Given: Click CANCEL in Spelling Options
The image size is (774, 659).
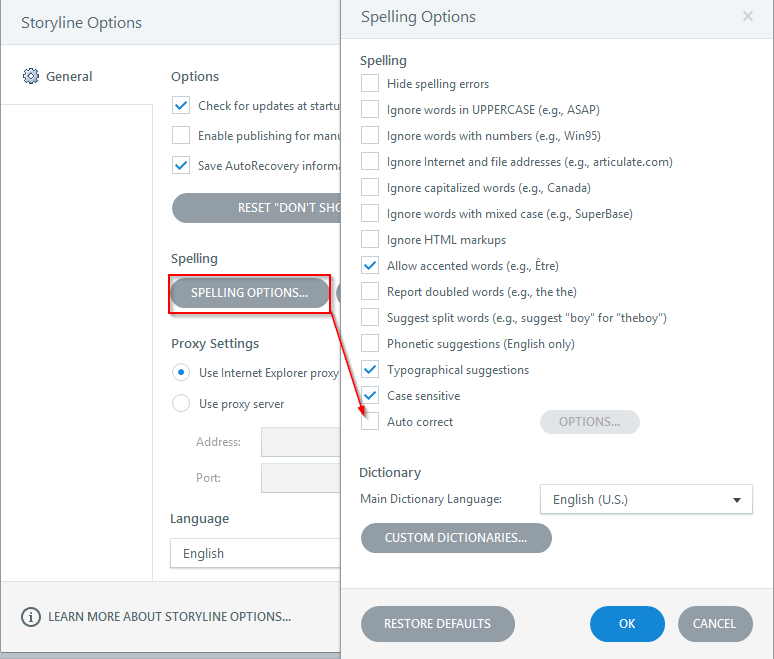Looking at the screenshot, I should pyautogui.click(x=715, y=624).
